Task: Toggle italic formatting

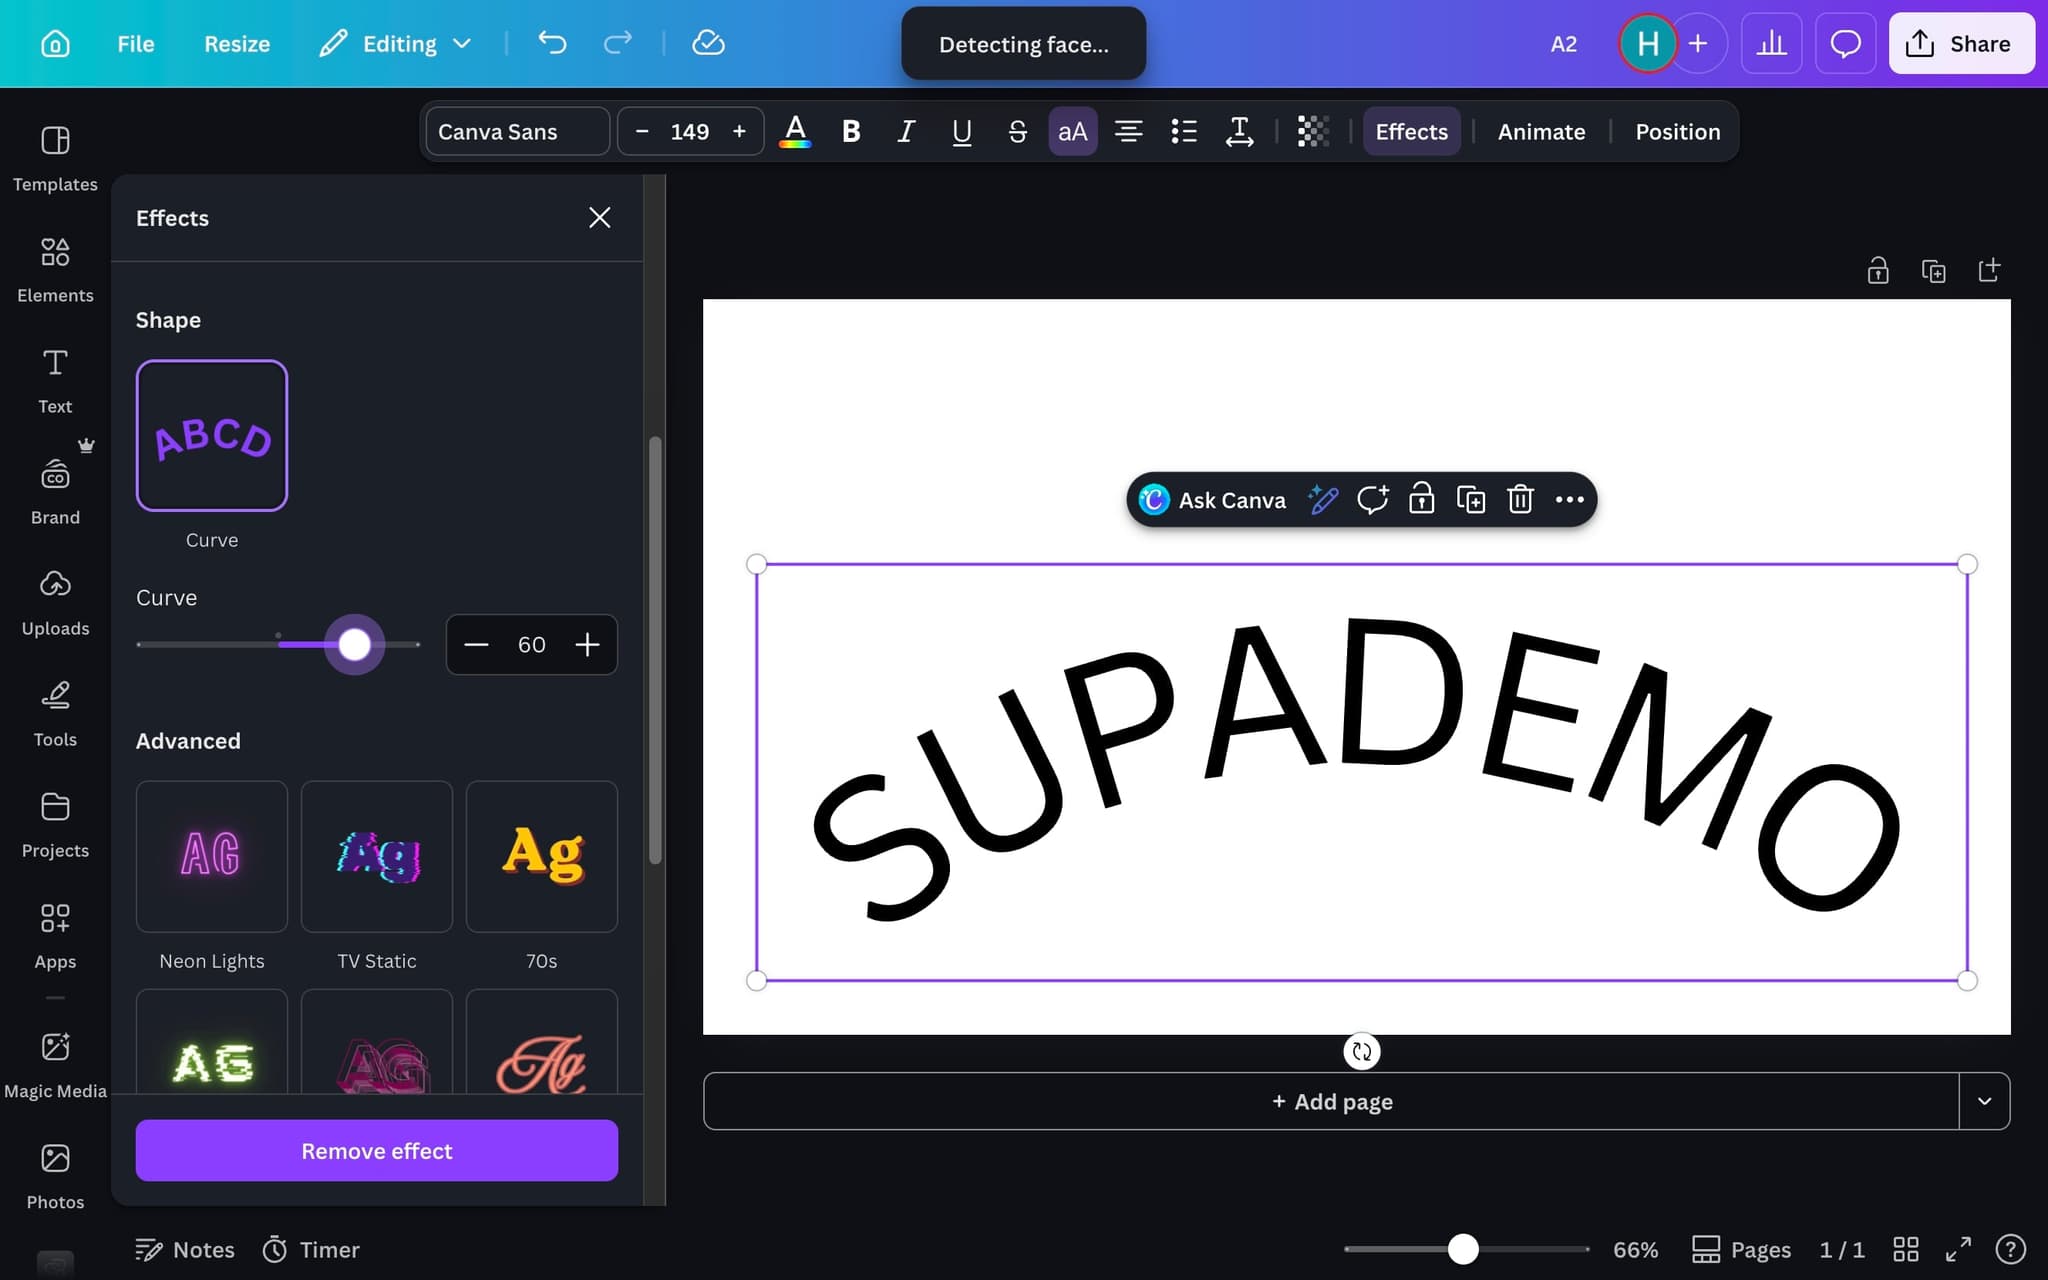Action: [x=905, y=131]
